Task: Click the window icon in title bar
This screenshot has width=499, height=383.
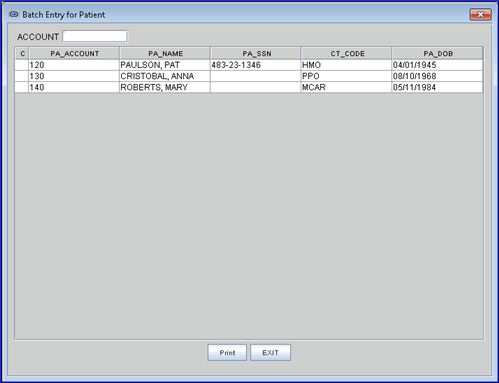Action: [x=14, y=14]
